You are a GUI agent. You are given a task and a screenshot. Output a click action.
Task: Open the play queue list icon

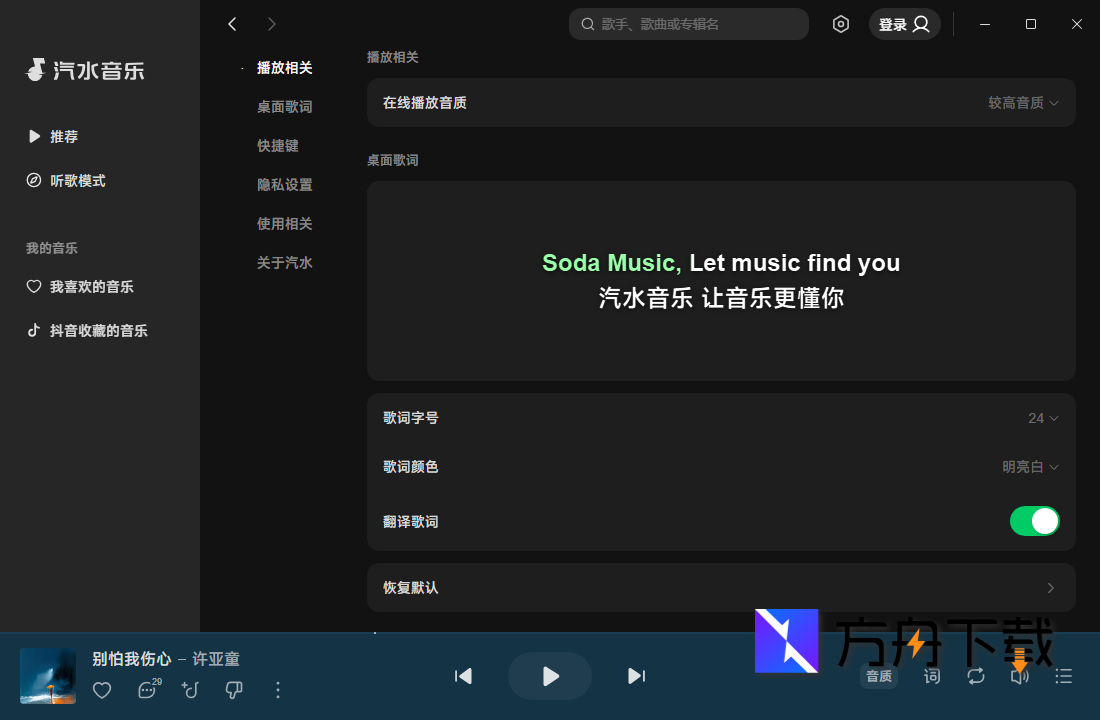(x=1063, y=676)
